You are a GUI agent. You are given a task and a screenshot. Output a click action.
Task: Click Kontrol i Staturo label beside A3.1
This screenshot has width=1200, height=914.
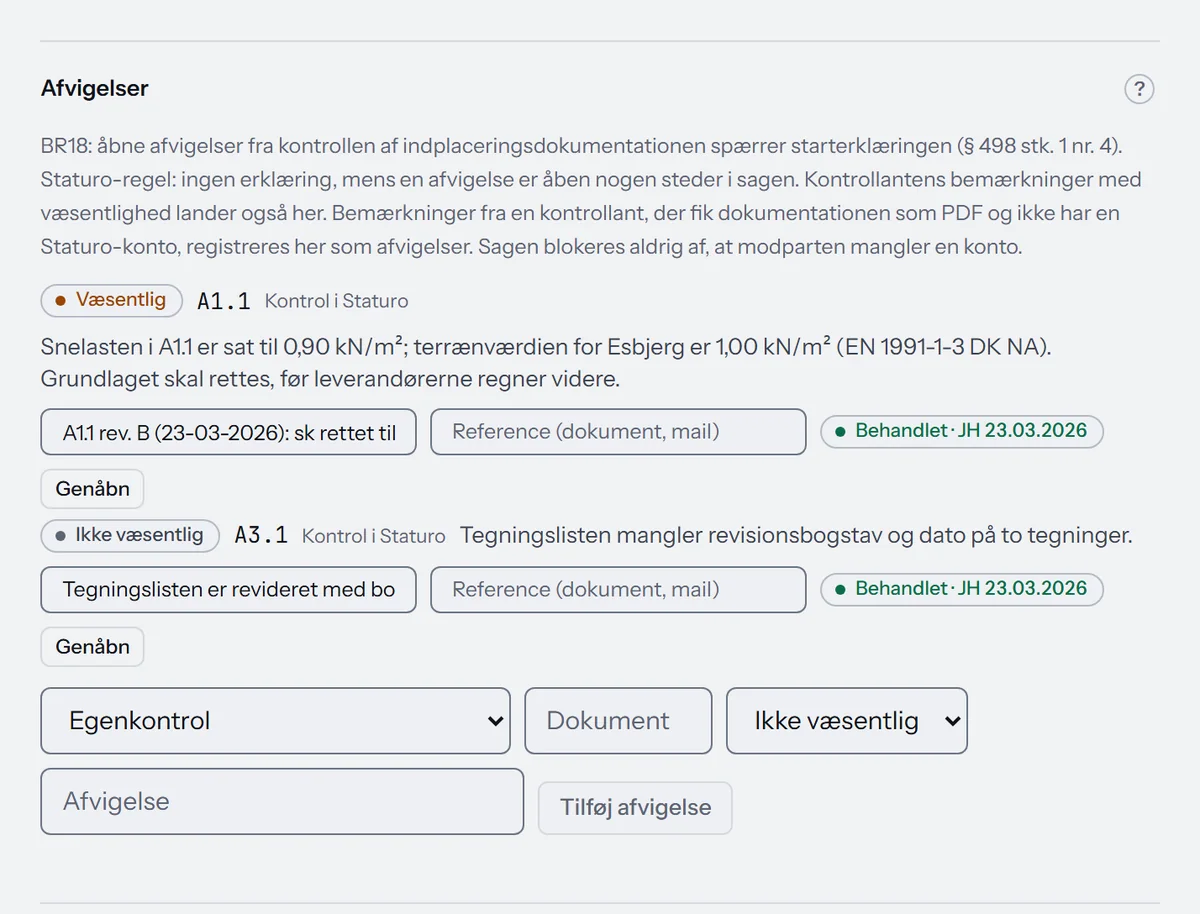point(373,536)
